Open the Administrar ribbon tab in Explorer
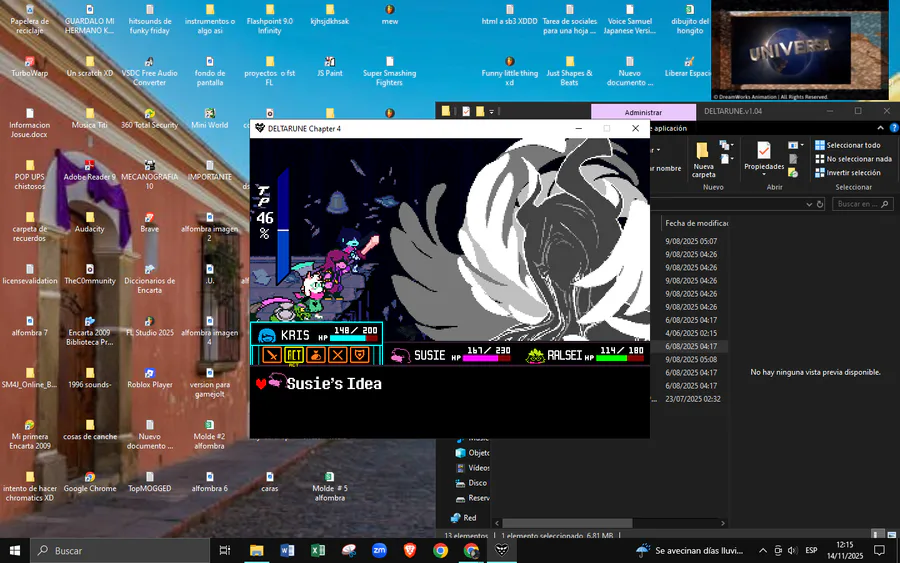Screen dimensions: 900x563 tap(643, 112)
